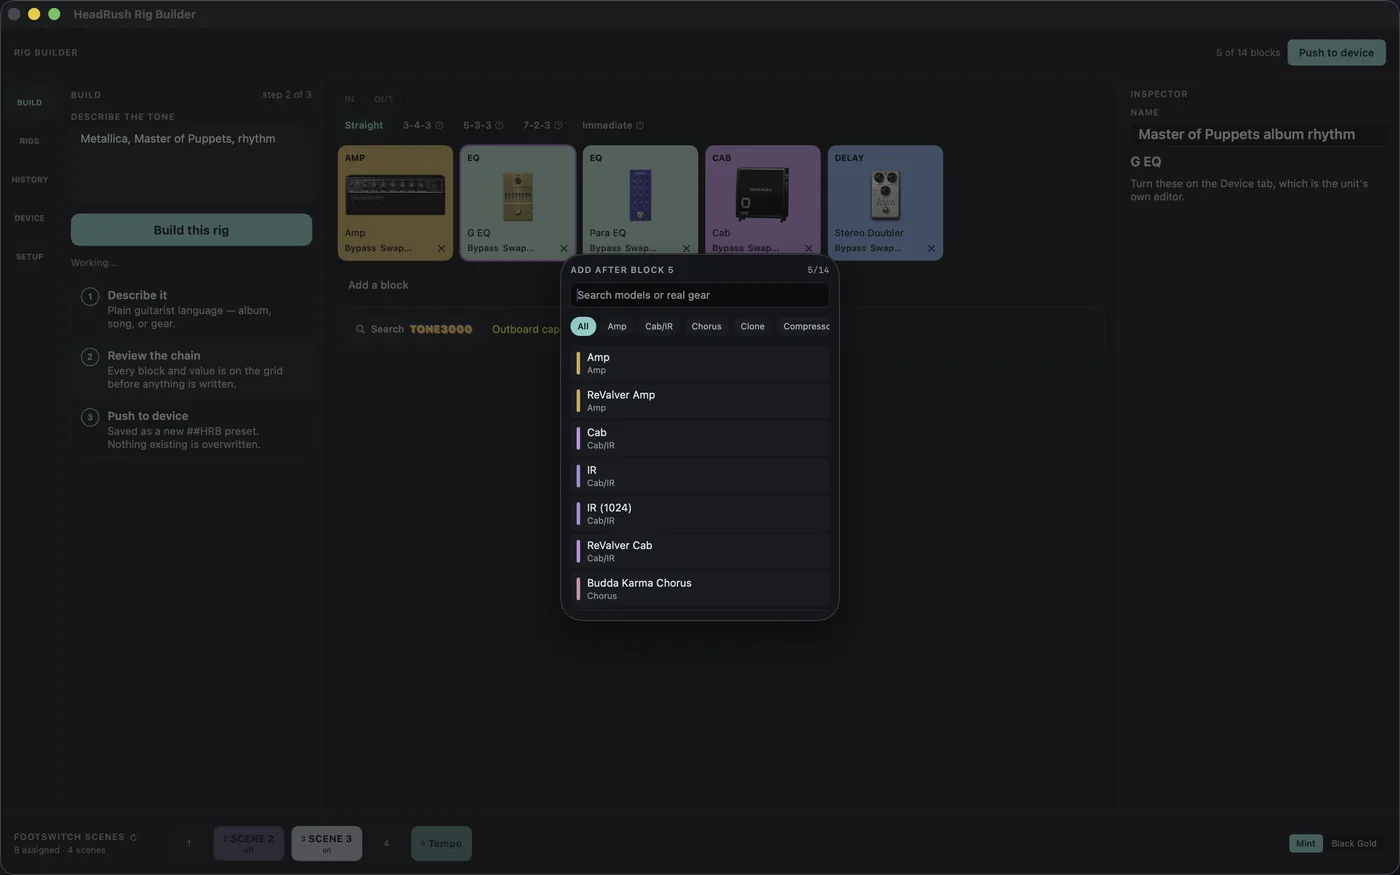Image resolution: width=1400 pixels, height=875 pixels.
Task: Switch to the IN signal view
Action: 349,99
